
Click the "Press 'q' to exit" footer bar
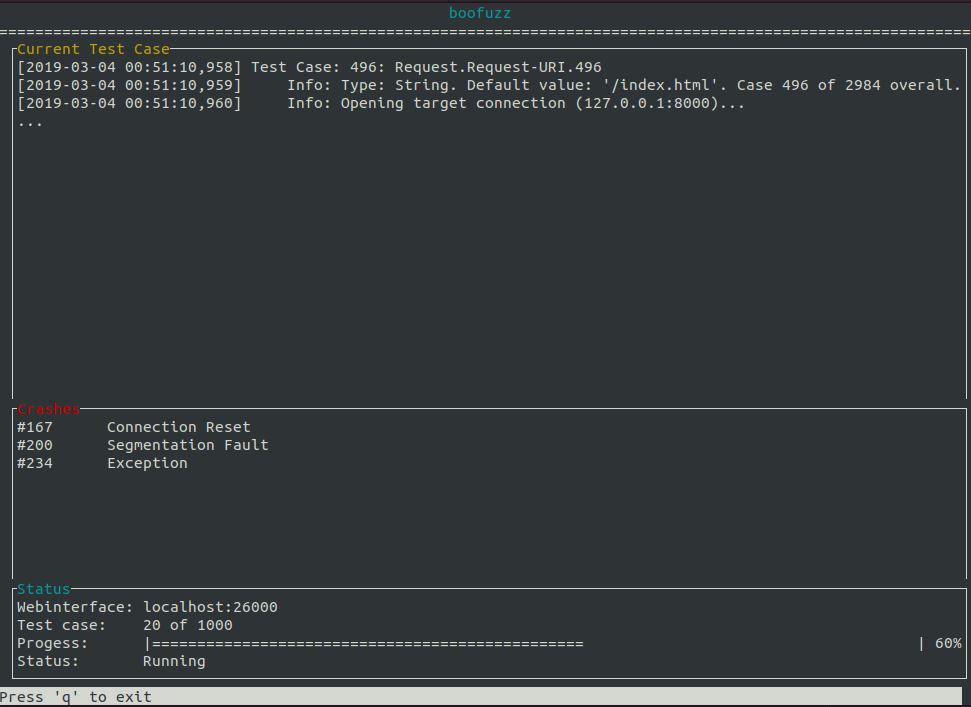click(x=481, y=696)
